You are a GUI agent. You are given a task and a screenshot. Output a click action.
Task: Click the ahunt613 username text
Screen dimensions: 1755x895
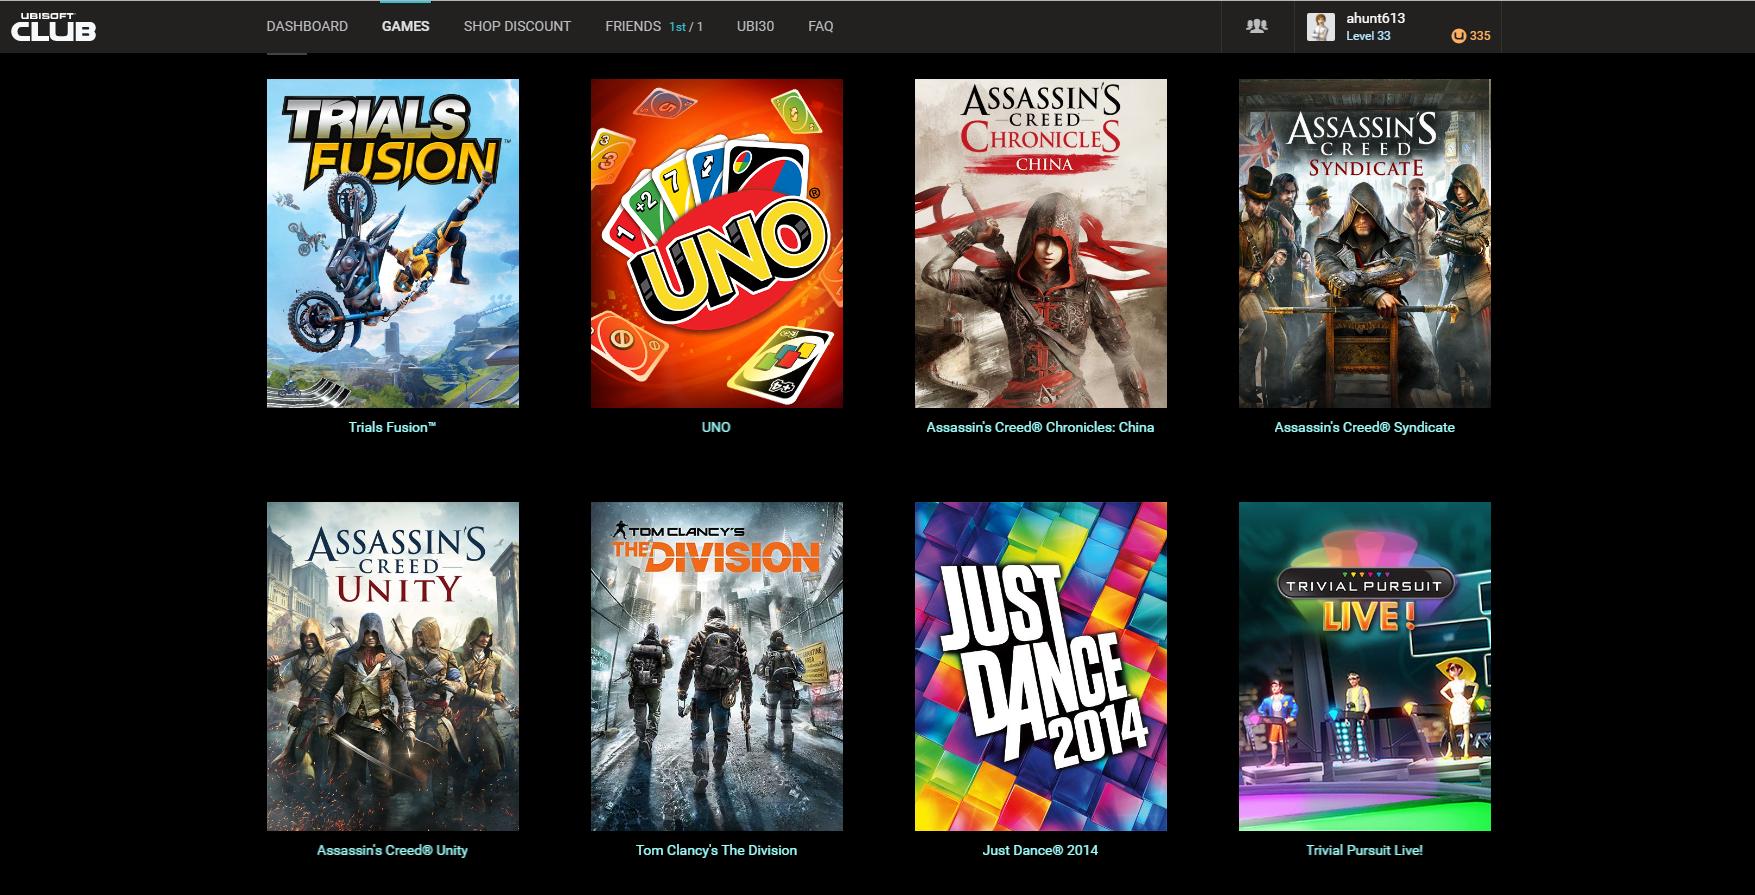(x=1375, y=18)
